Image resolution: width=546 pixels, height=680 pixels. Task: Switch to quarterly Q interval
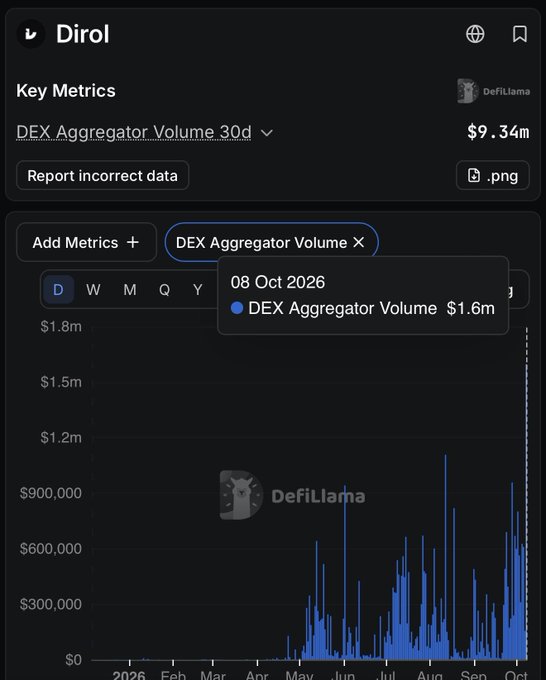point(164,289)
